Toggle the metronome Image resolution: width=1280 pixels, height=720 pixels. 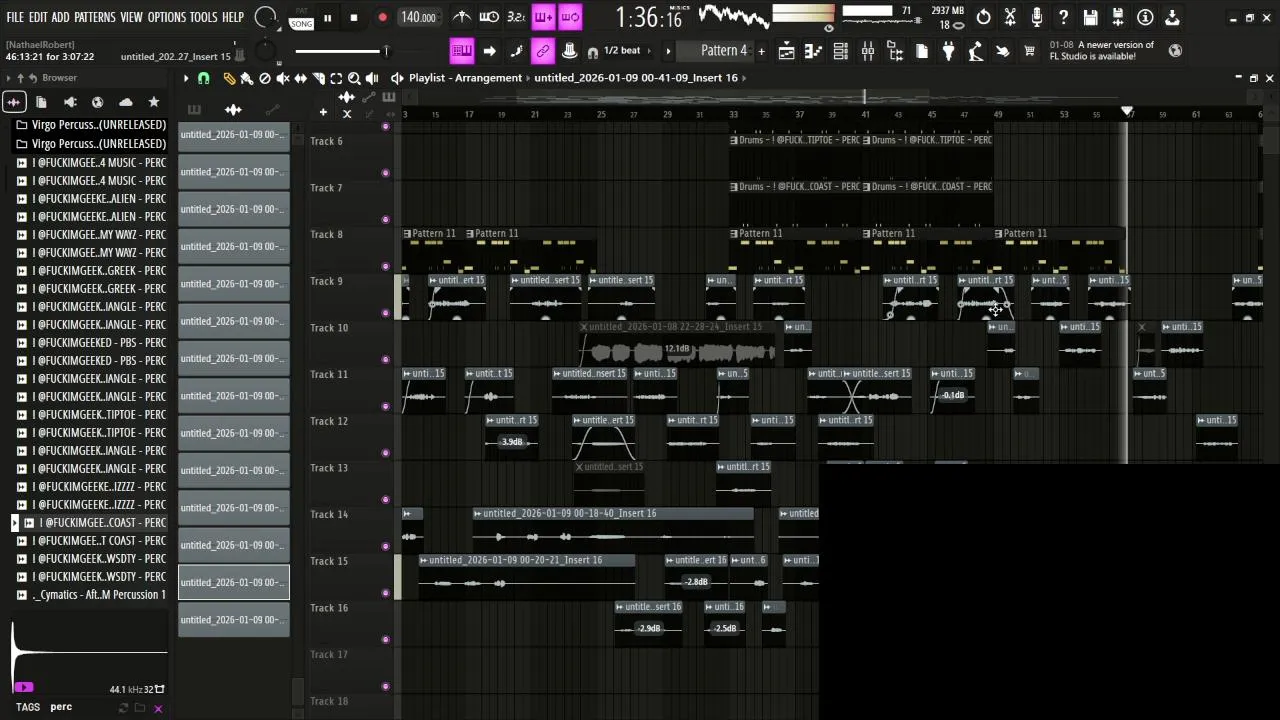click(x=462, y=17)
